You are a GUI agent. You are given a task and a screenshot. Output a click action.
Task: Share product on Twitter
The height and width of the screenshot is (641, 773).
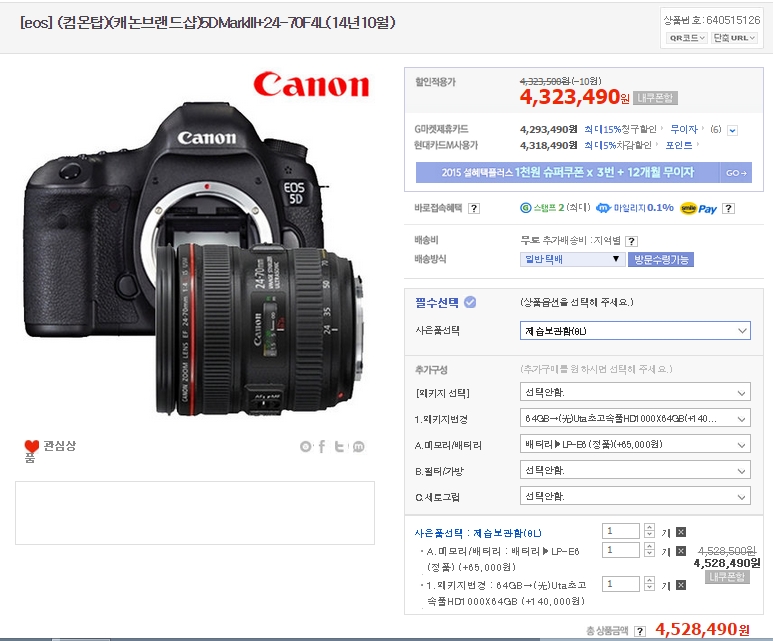click(340, 447)
